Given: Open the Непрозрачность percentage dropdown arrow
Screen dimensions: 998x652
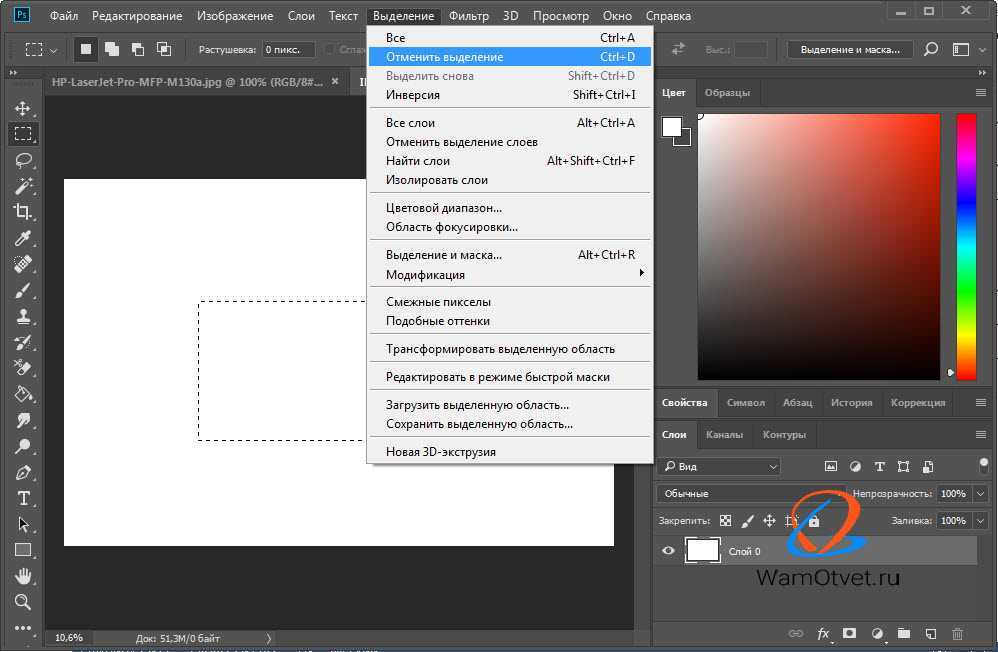Looking at the screenshot, I should [x=981, y=493].
